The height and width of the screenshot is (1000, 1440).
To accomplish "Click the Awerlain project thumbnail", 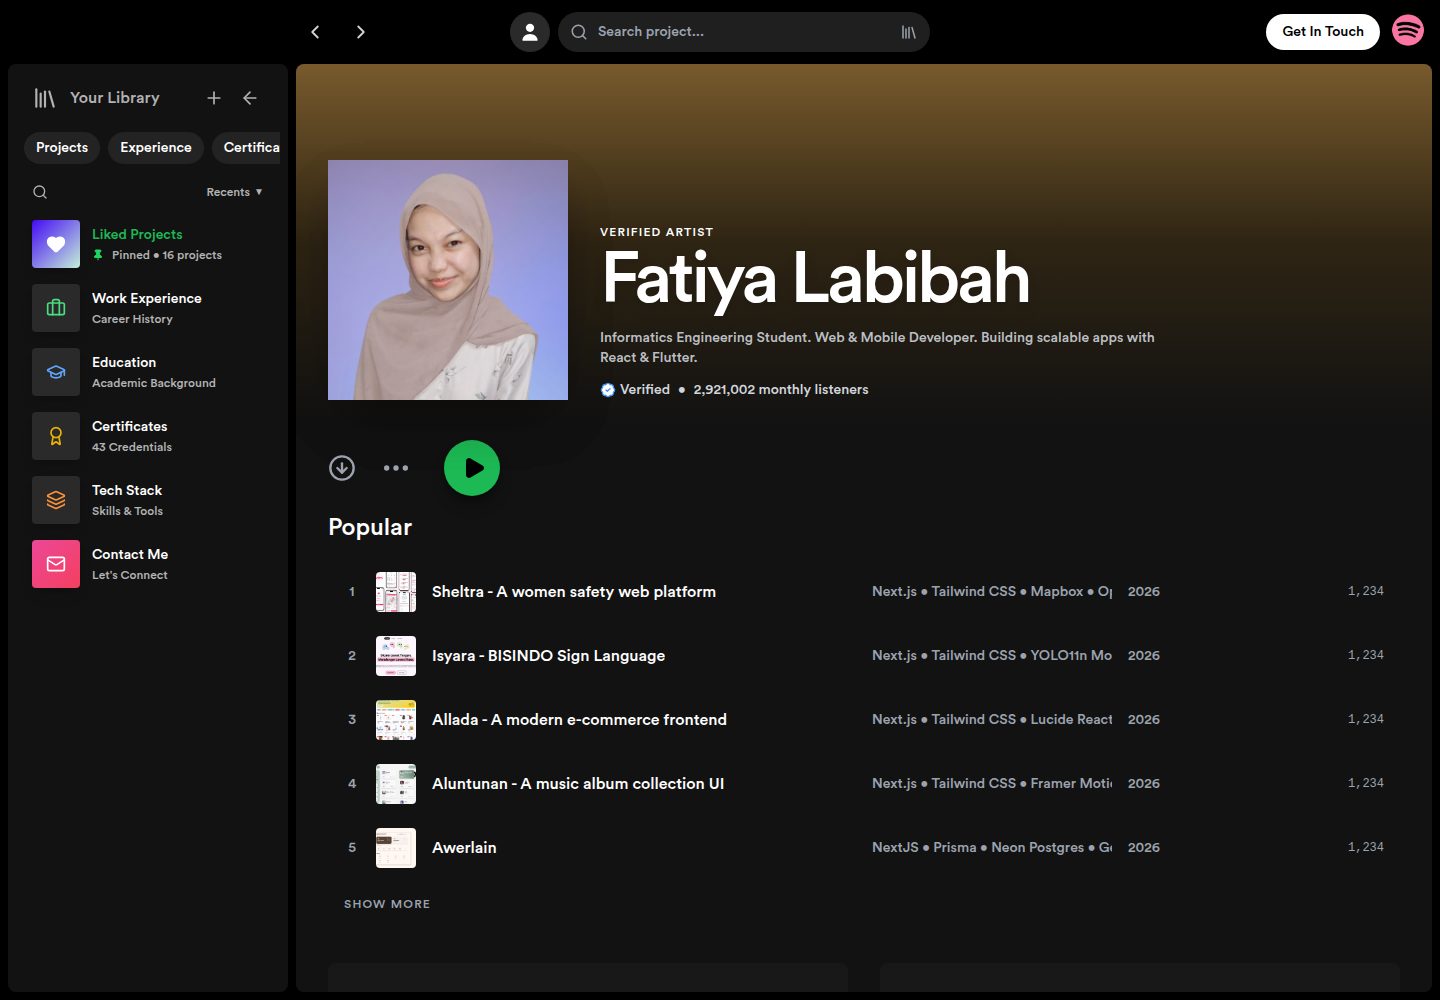I will pos(396,848).
